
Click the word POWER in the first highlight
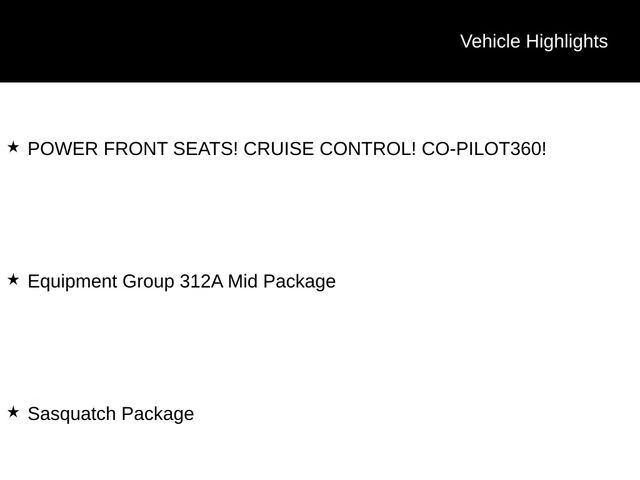click(x=62, y=149)
